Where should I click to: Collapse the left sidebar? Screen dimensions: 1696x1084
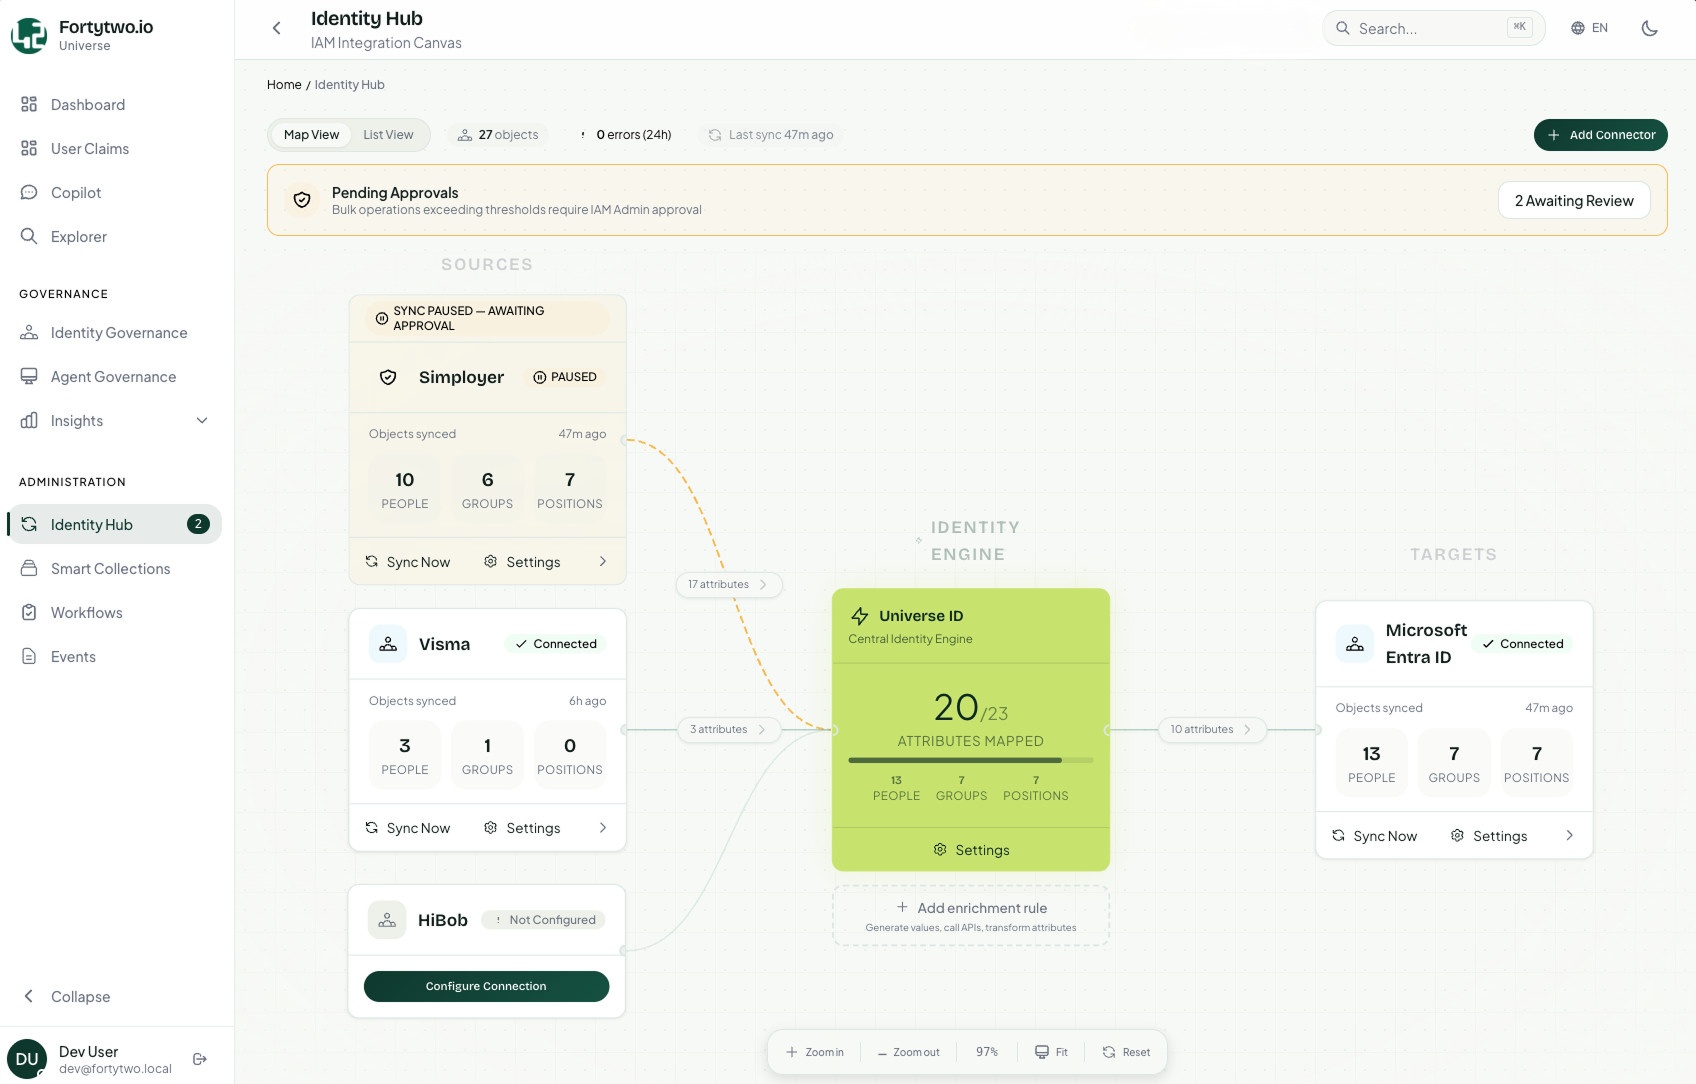[69, 996]
